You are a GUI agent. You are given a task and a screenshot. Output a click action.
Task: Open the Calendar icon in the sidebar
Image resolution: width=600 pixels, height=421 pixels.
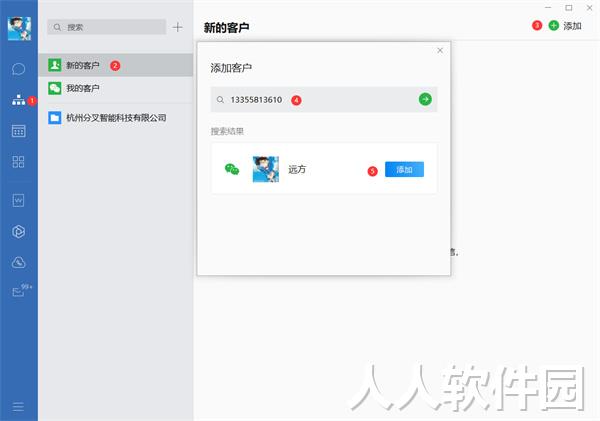tap(18, 131)
